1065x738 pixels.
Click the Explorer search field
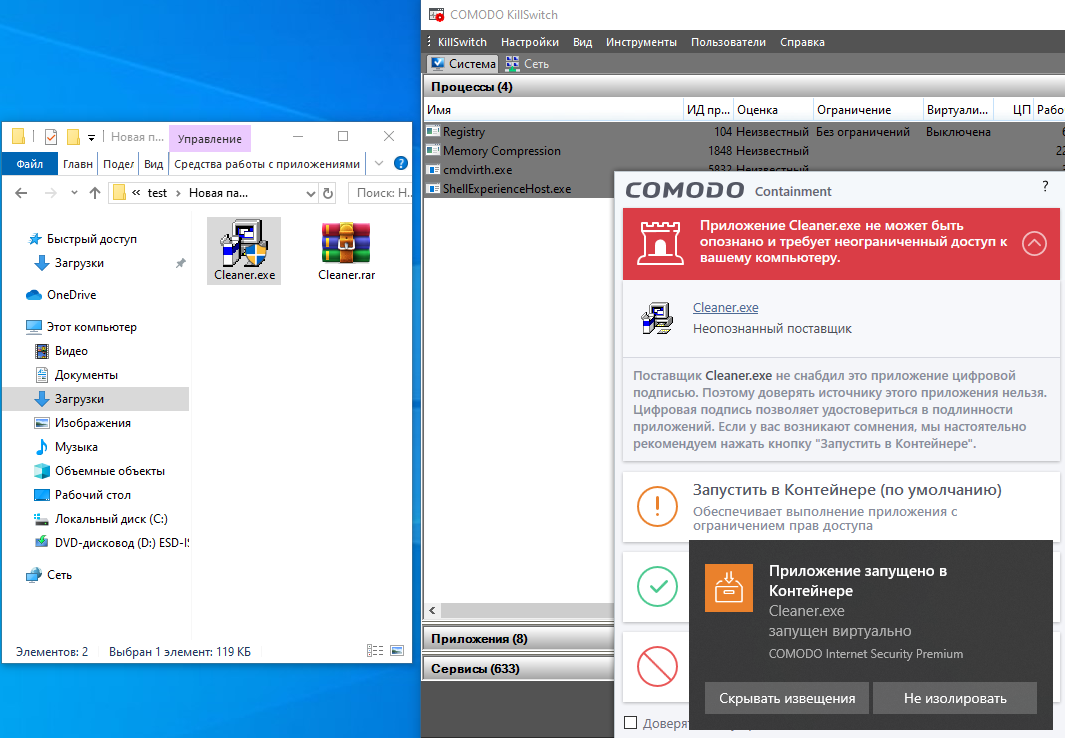380,193
